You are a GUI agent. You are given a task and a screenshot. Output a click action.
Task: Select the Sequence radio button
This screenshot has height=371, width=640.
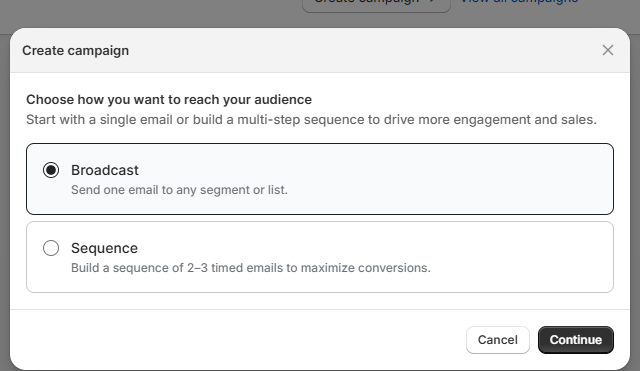pyautogui.click(x=51, y=248)
